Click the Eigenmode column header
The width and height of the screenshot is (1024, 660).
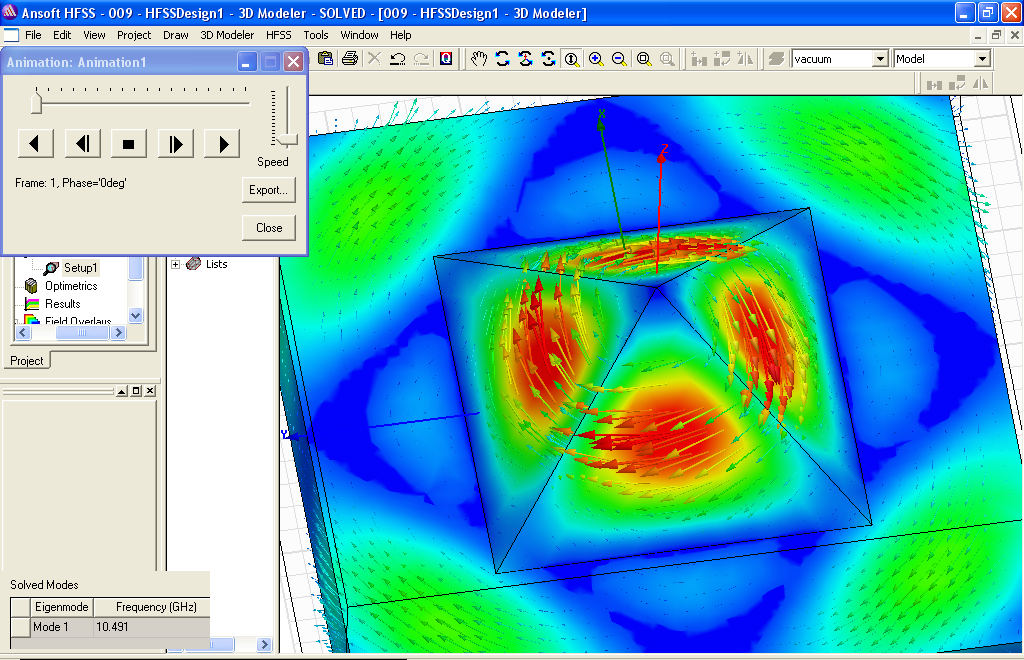point(61,607)
